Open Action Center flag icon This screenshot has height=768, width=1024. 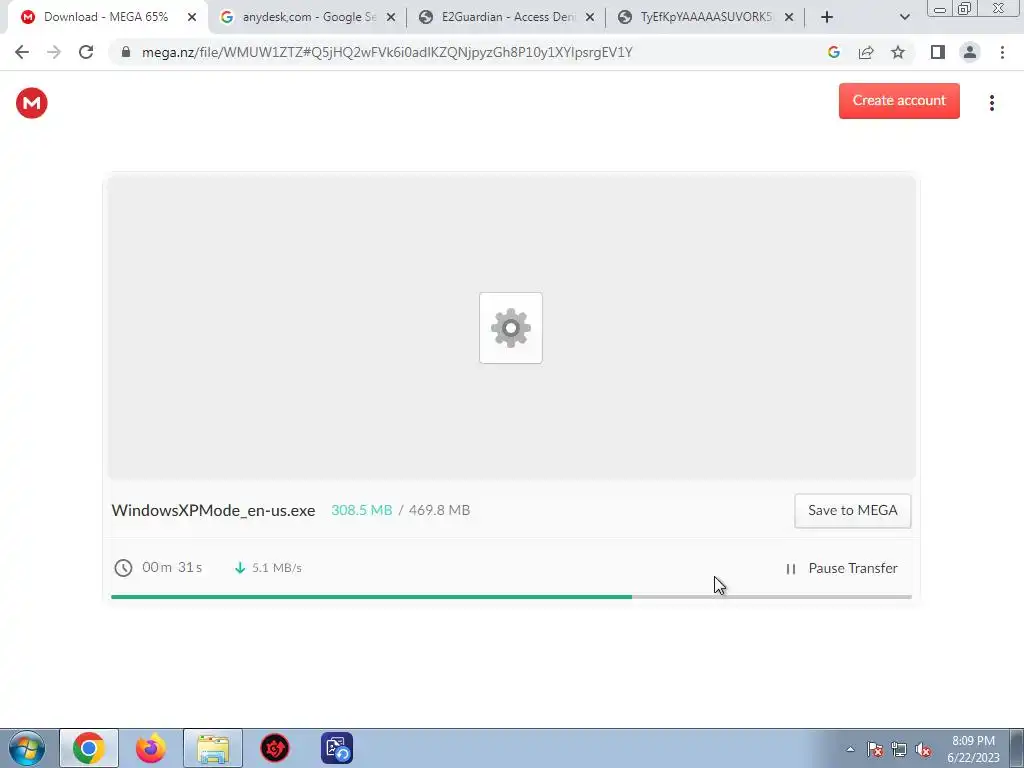(x=875, y=749)
